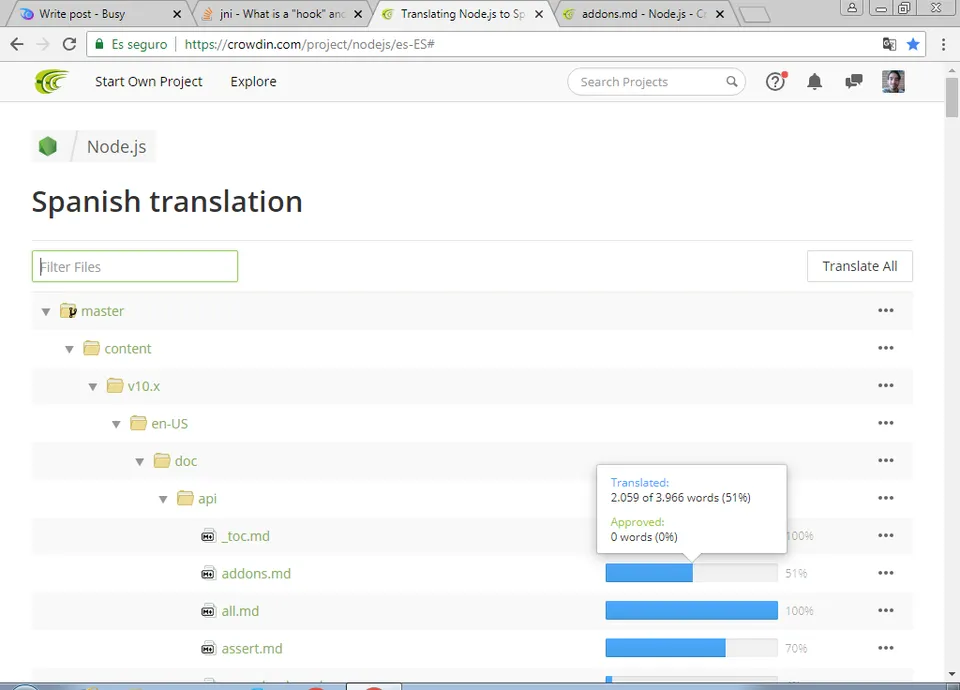Collapse the en-US folder arrow
The image size is (960, 690).
116,424
